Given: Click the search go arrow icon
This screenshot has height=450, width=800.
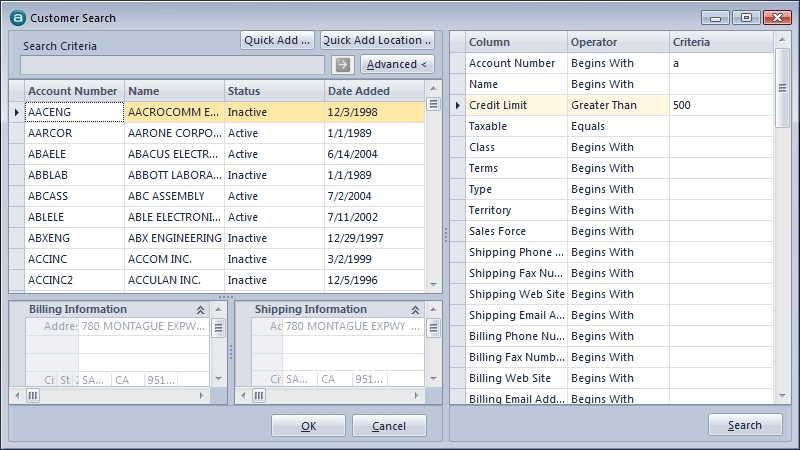Looking at the screenshot, I should click(x=343, y=65).
